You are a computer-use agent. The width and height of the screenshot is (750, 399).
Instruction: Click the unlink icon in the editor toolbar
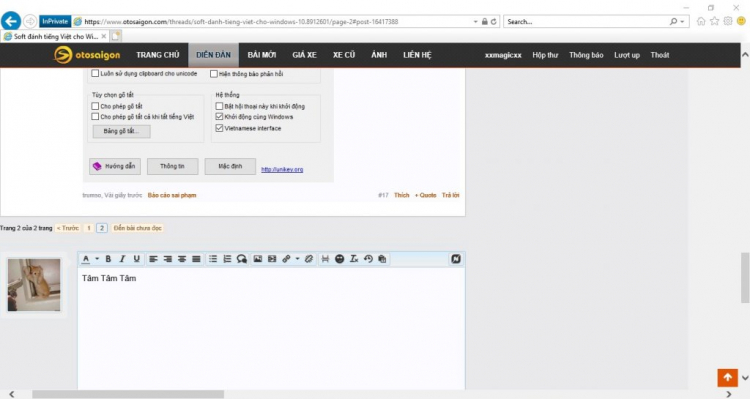click(x=309, y=259)
